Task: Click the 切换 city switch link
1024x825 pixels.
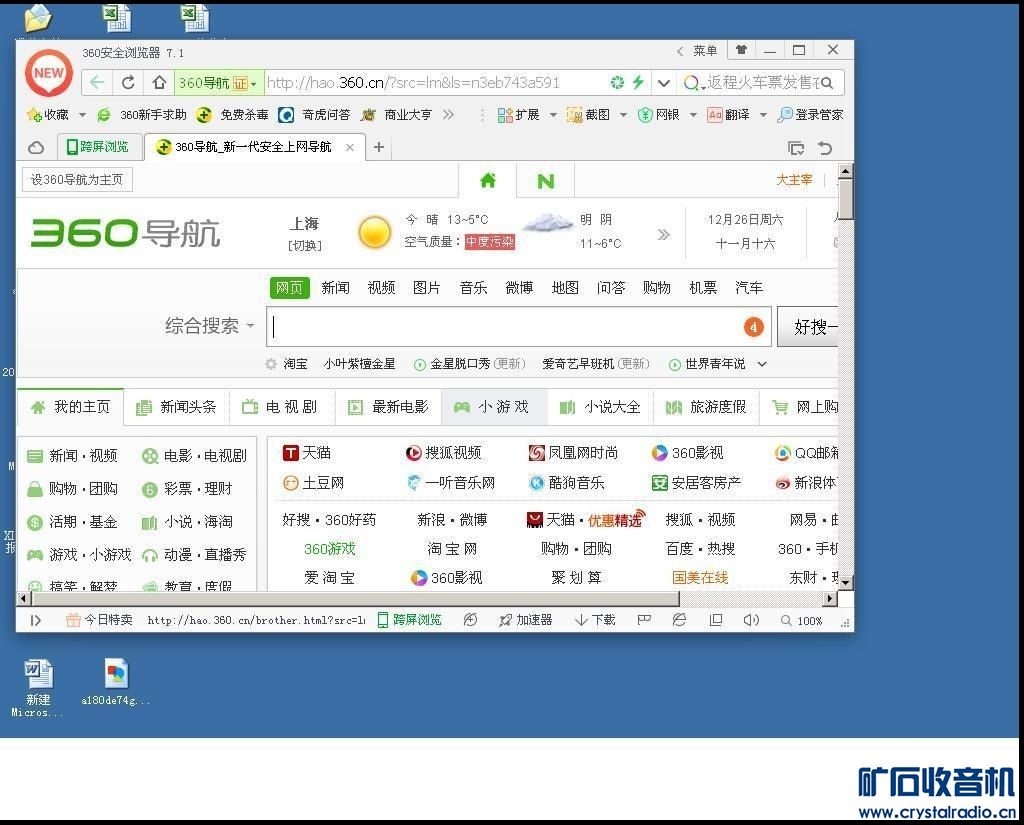Action: (305, 246)
